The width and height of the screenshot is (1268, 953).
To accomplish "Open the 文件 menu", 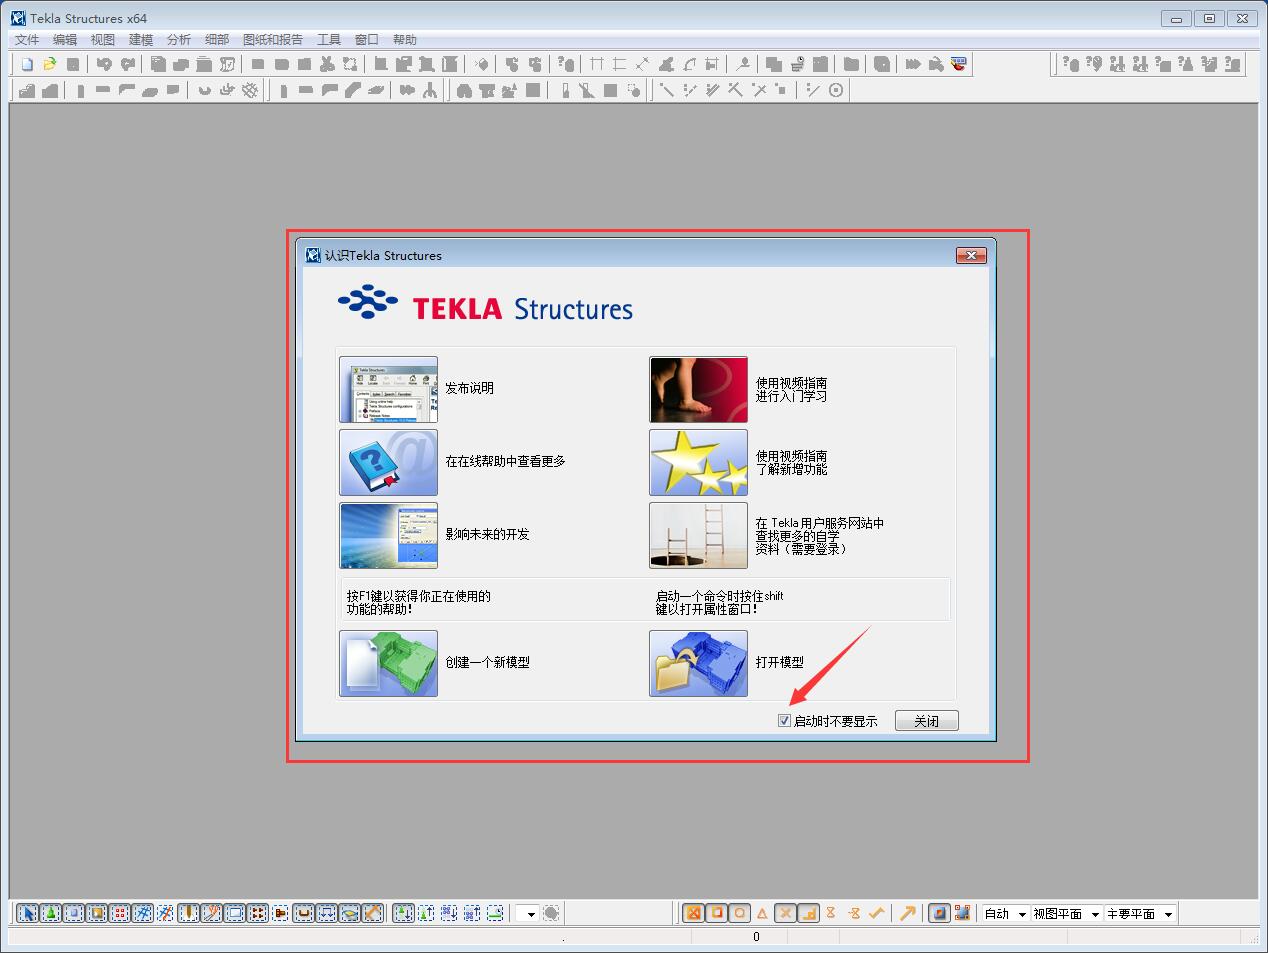I will [x=27, y=40].
